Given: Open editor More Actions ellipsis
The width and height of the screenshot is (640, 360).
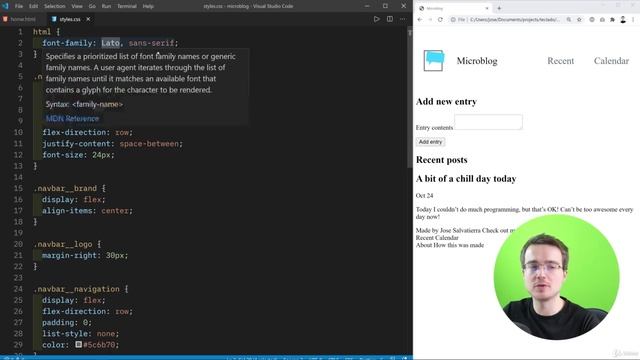Looking at the screenshot, I should tap(403, 19).
